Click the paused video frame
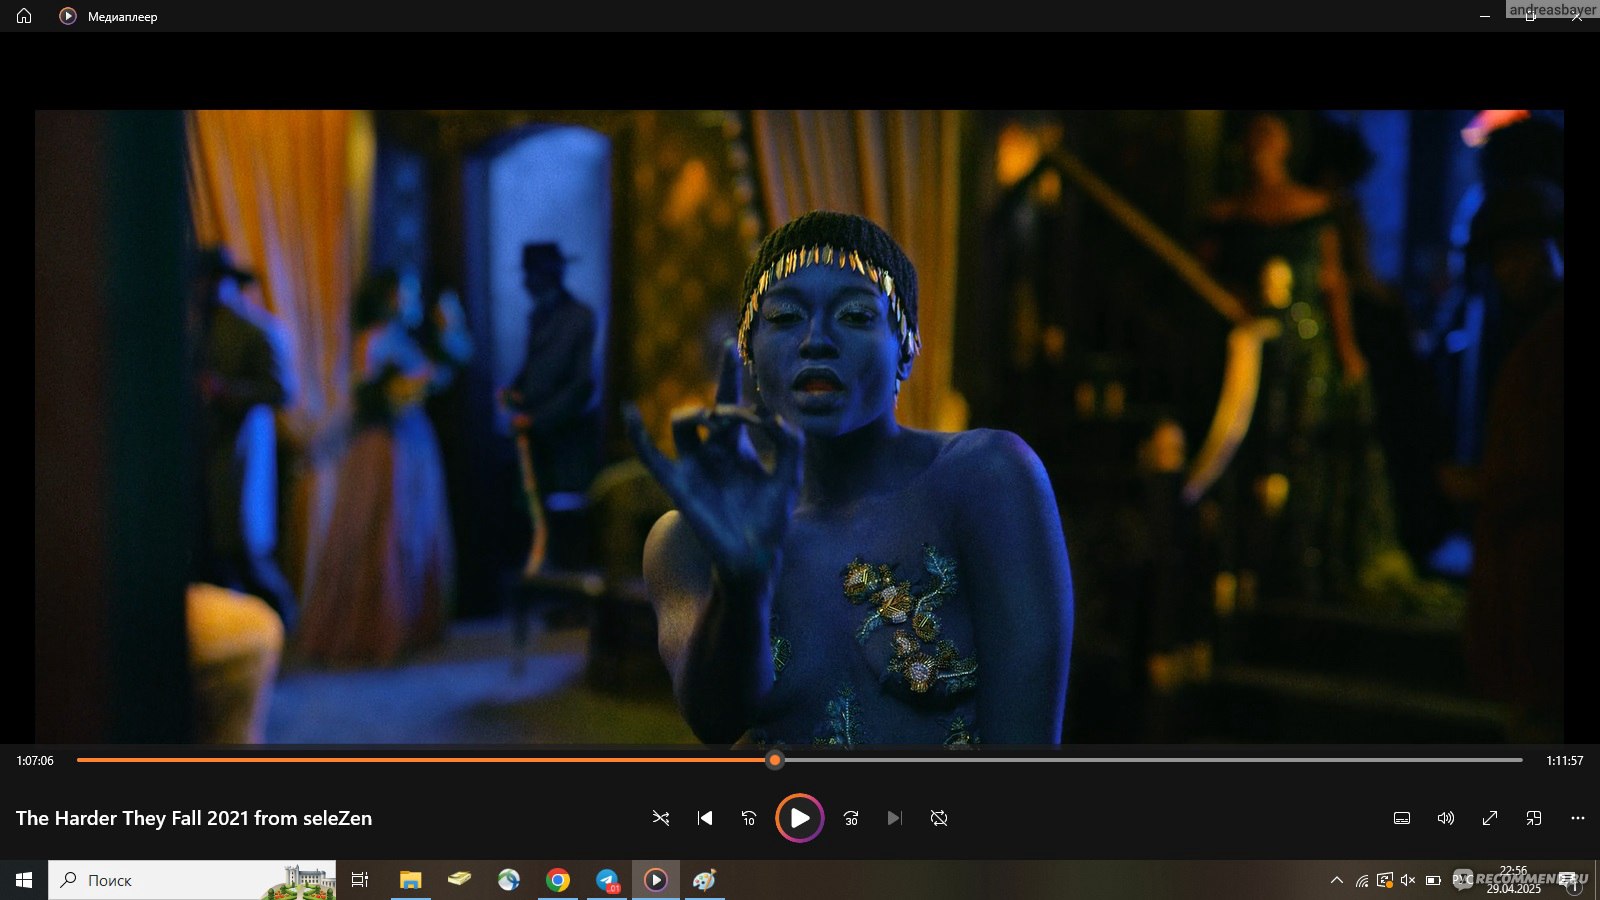 click(799, 427)
